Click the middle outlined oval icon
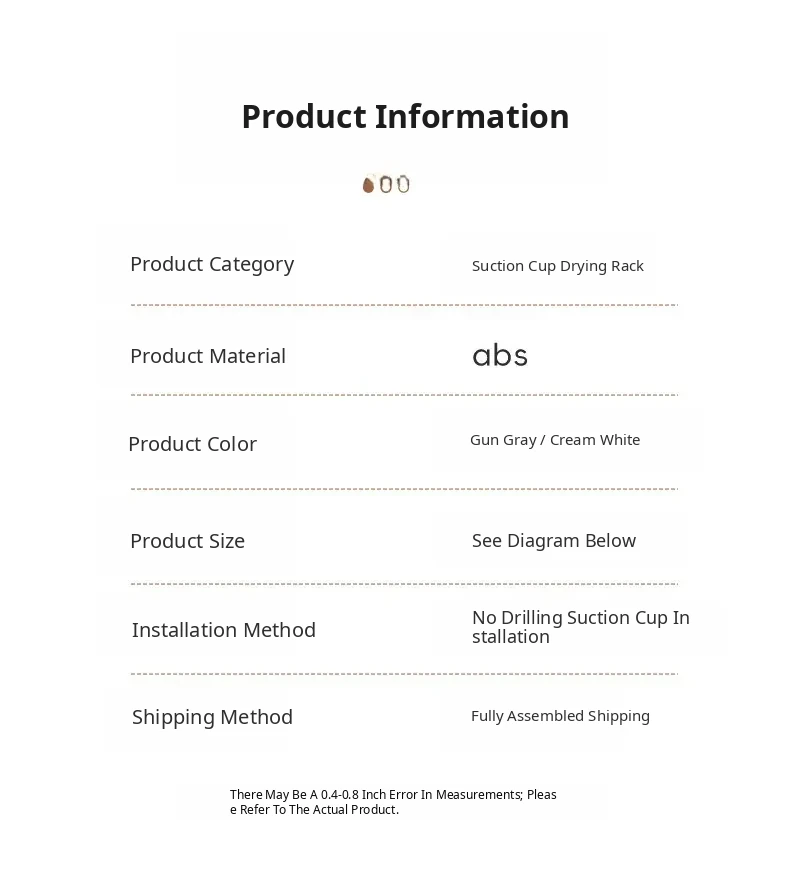Image resolution: width=790 pixels, height=879 pixels. (x=386, y=184)
